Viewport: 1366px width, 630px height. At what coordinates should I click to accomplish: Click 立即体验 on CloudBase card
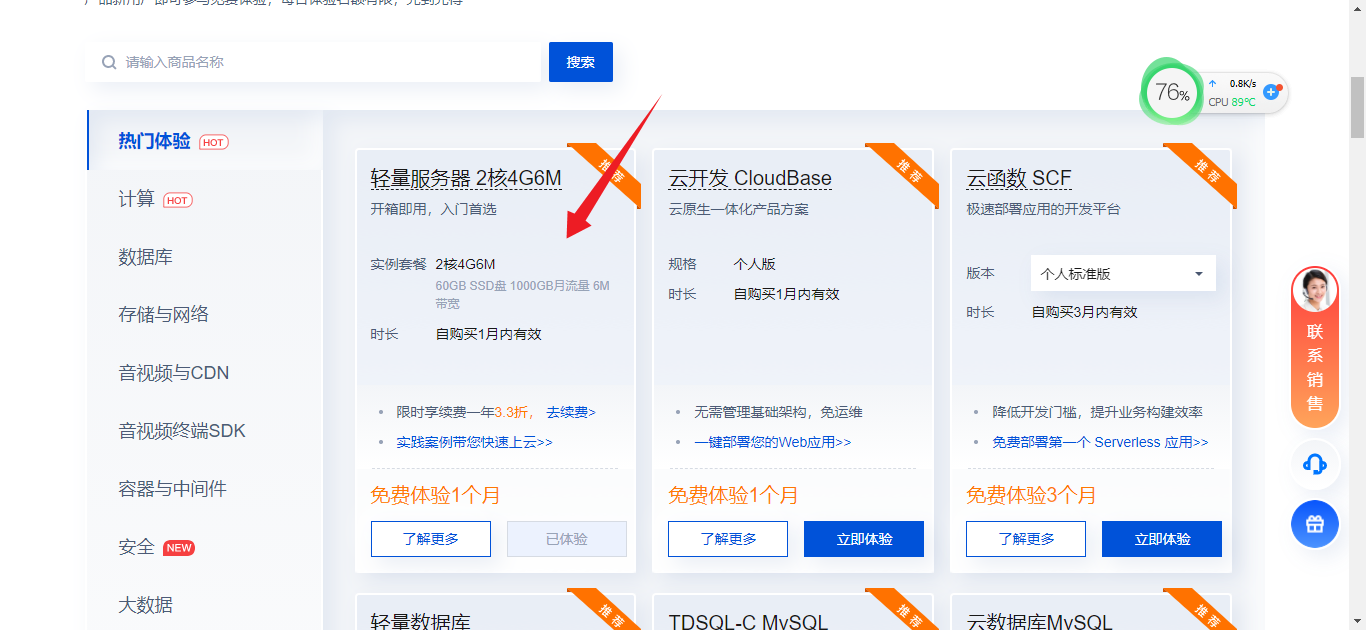(864, 539)
